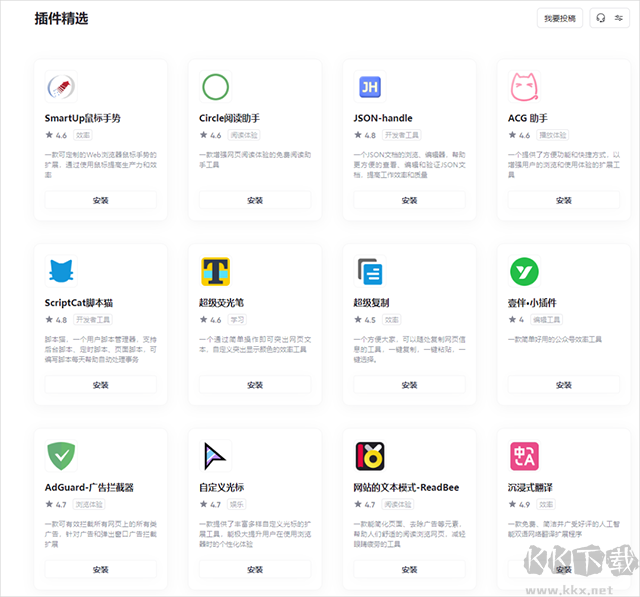Click the 效率 tag on 沉浸式翻译 card
The height and width of the screenshot is (597, 640).
point(546,504)
